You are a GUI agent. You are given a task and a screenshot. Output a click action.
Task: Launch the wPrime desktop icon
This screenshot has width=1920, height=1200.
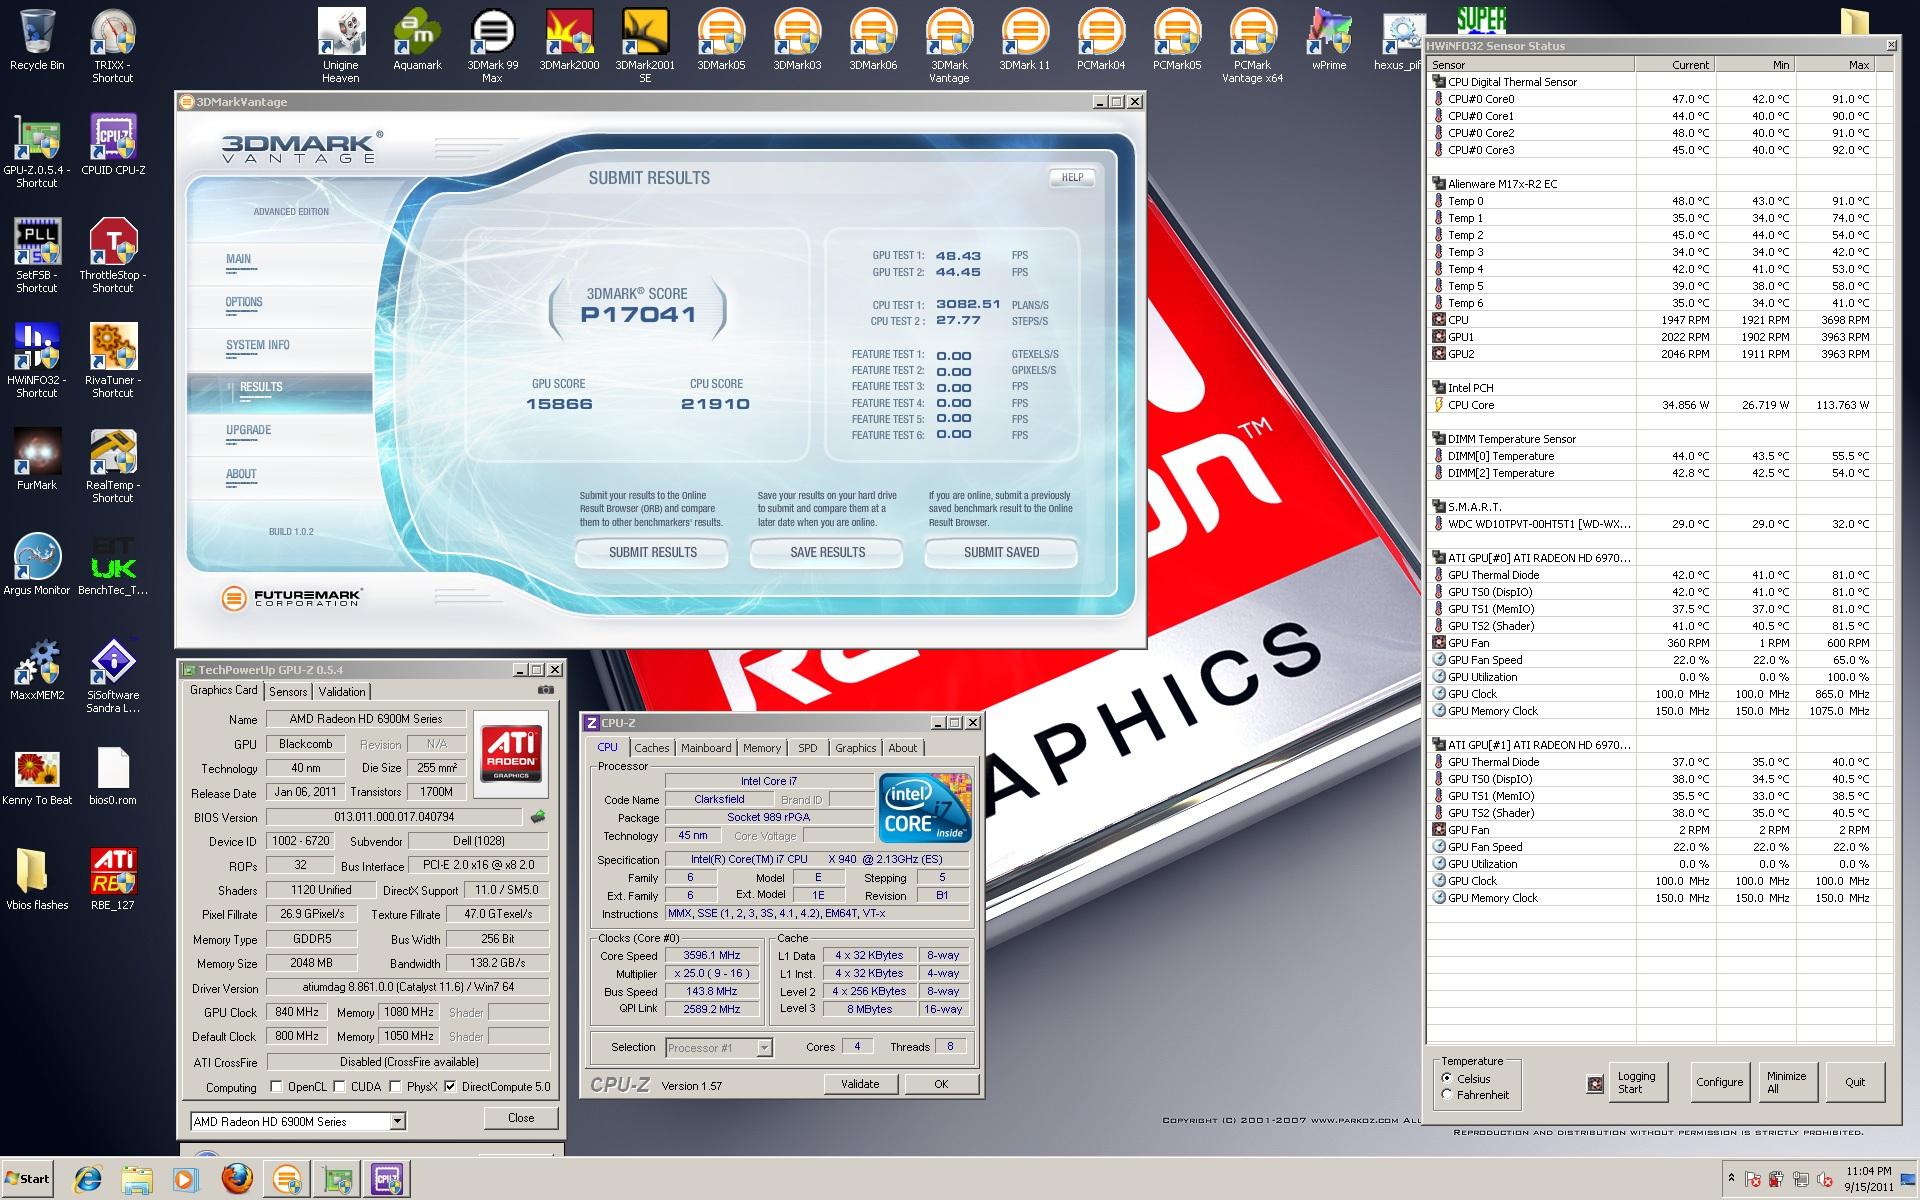[1329, 41]
